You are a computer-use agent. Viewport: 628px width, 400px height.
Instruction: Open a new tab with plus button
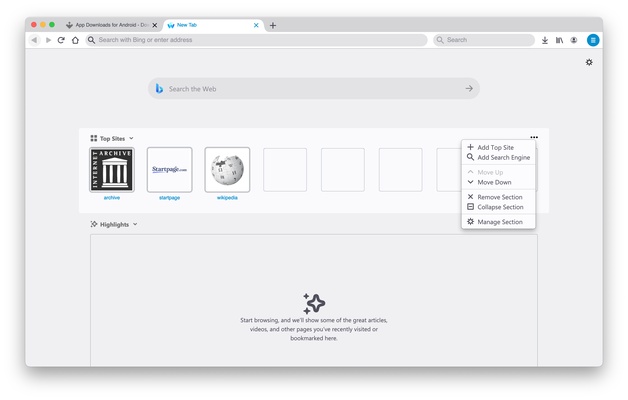[x=273, y=25]
